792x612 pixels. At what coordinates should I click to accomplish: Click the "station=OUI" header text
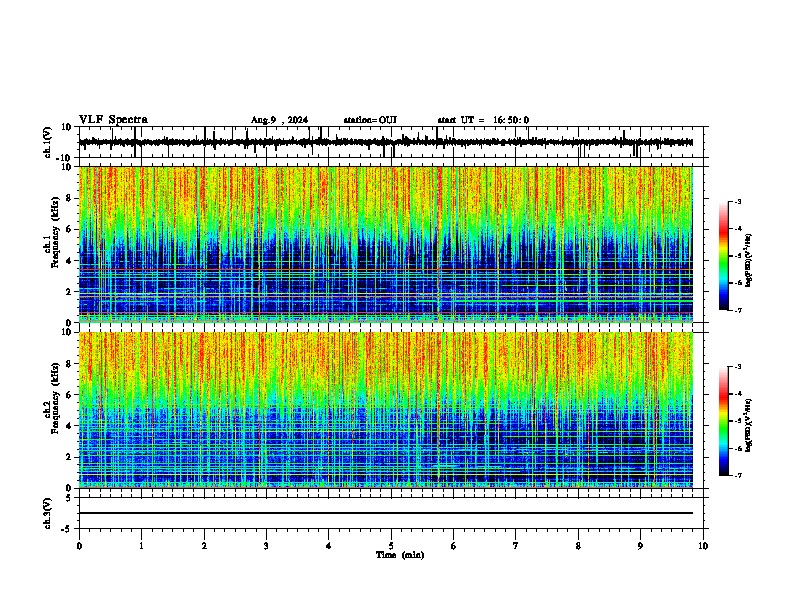(x=370, y=120)
